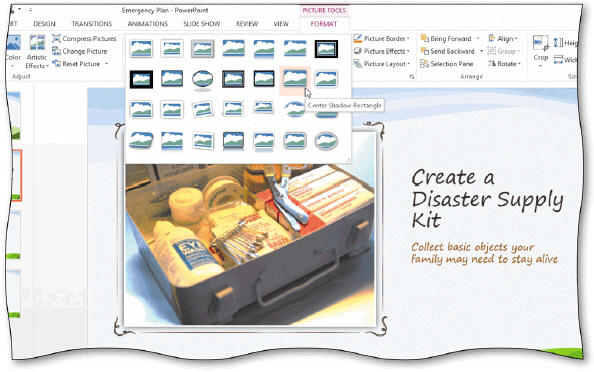Click the Reset Picture button
The width and height of the screenshot is (594, 372).
pos(76,64)
